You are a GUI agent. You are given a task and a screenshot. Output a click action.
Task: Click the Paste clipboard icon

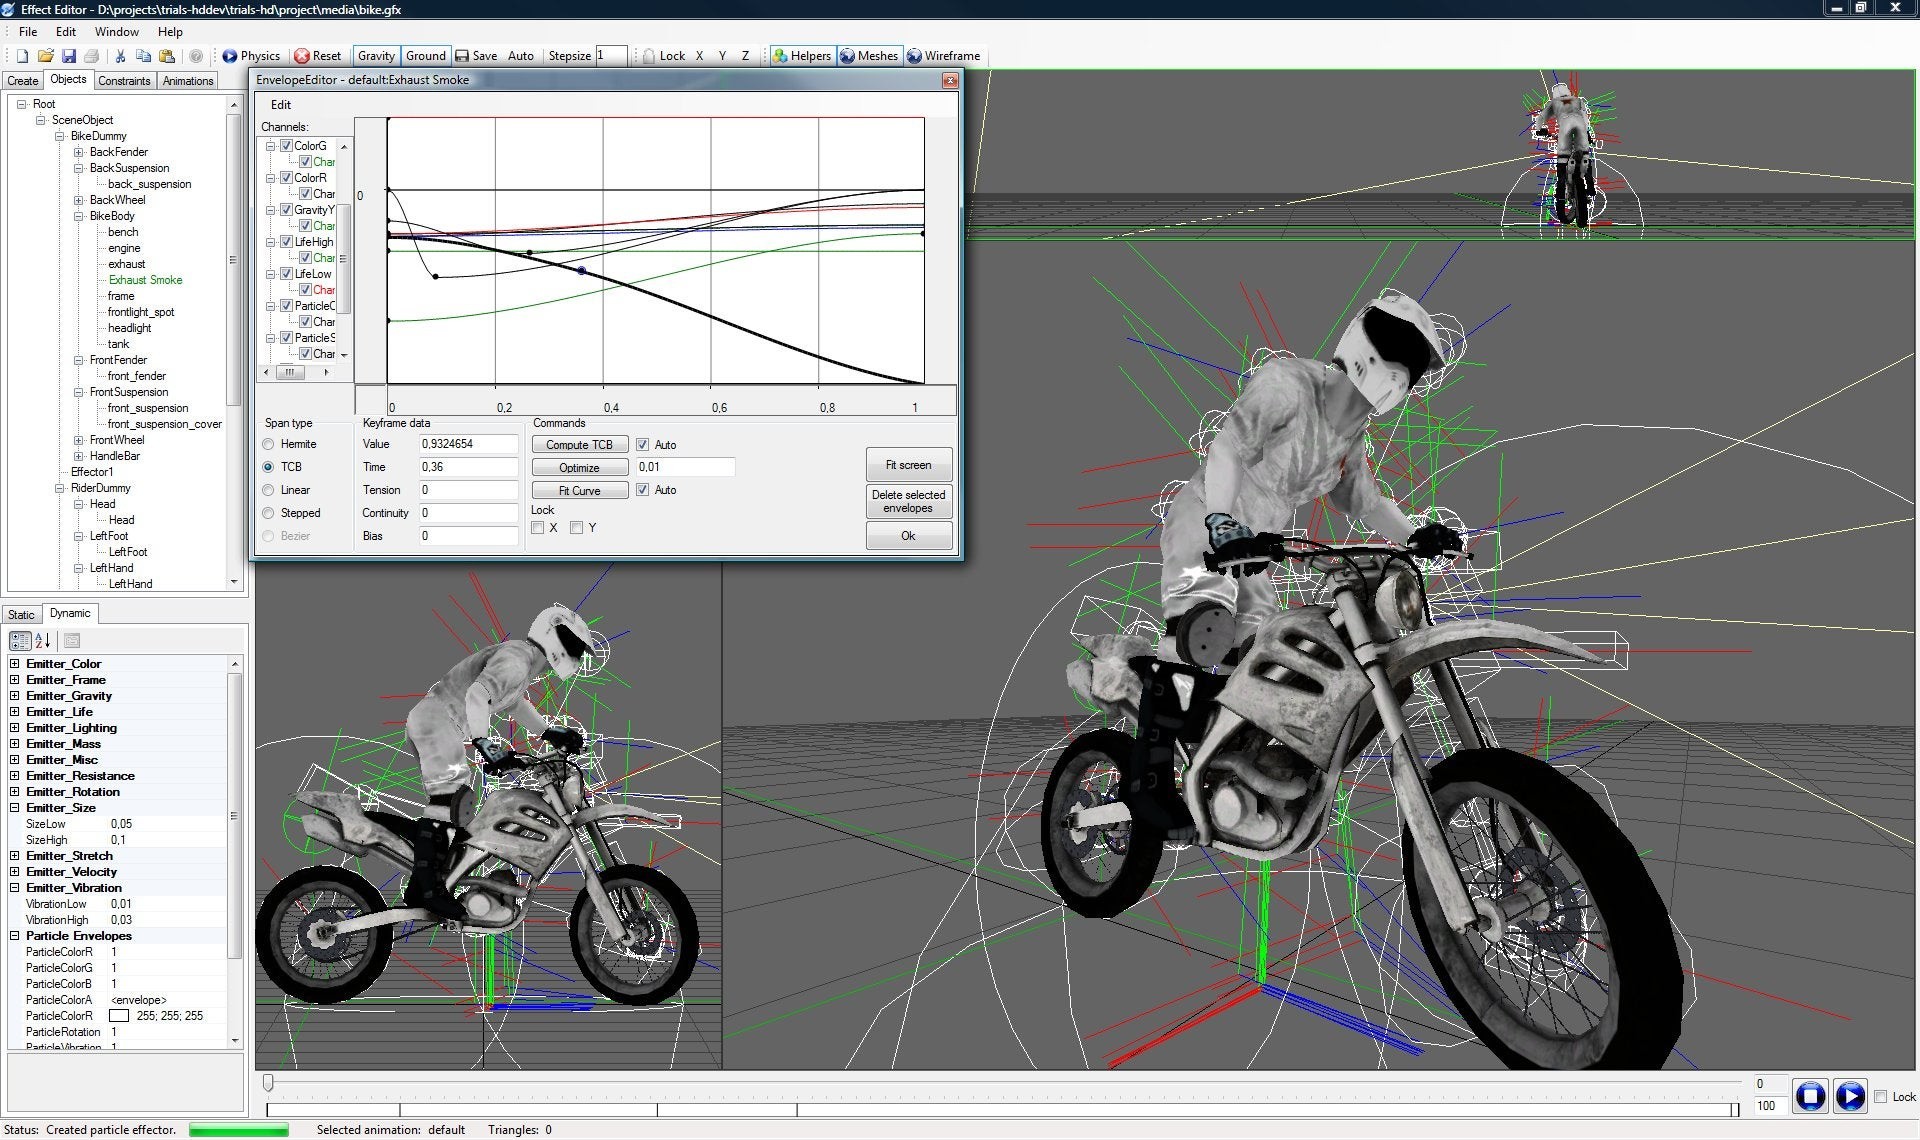(x=167, y=56)
